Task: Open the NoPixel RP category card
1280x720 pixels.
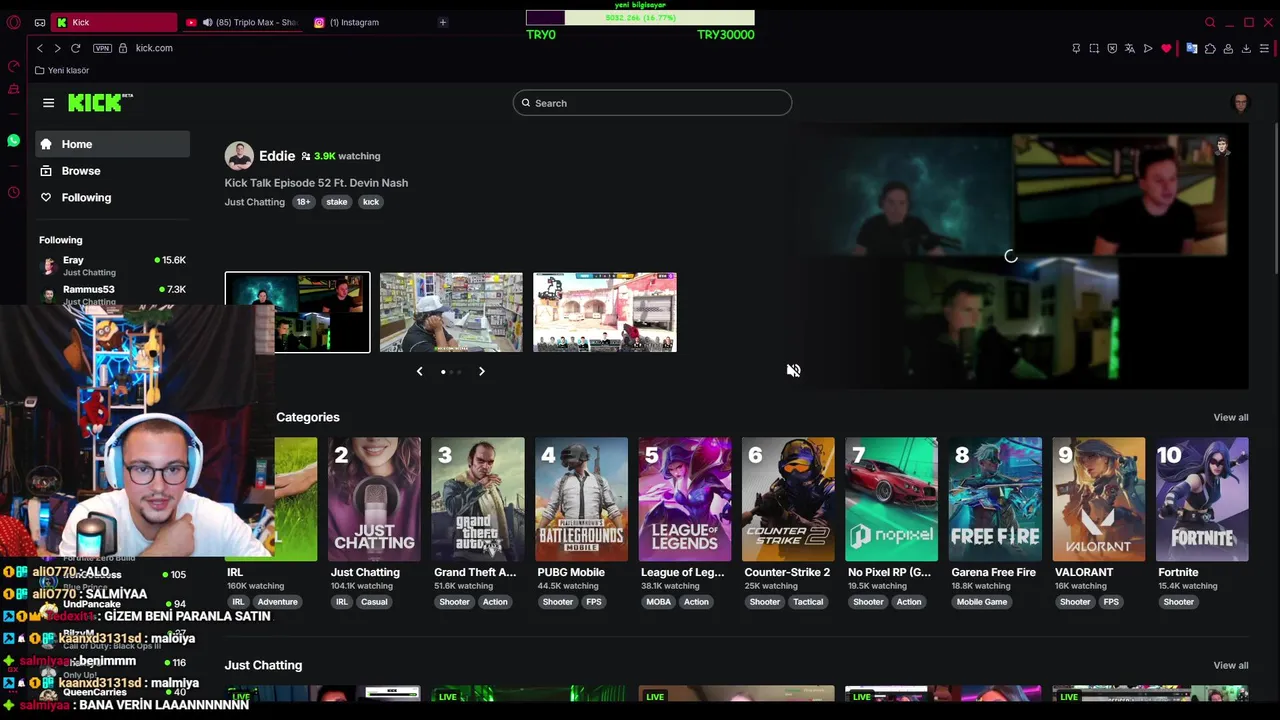Action: coord(892,499)
